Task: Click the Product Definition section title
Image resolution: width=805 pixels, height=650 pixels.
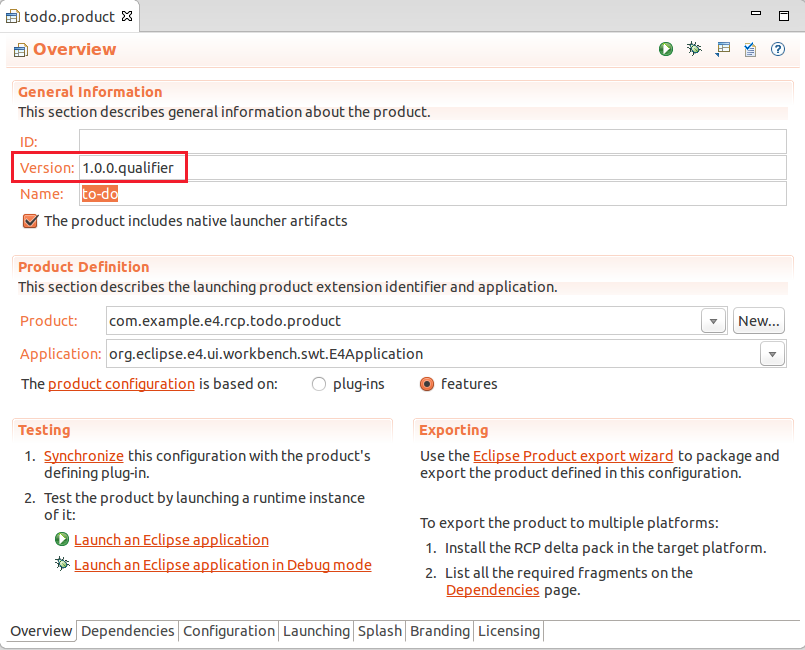Action: point(84,267)
